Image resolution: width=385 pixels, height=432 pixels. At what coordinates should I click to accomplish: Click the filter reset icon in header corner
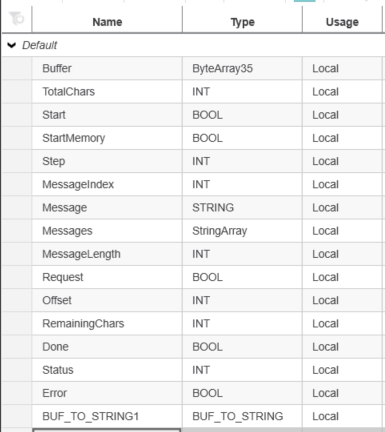(x=16, y=18)
